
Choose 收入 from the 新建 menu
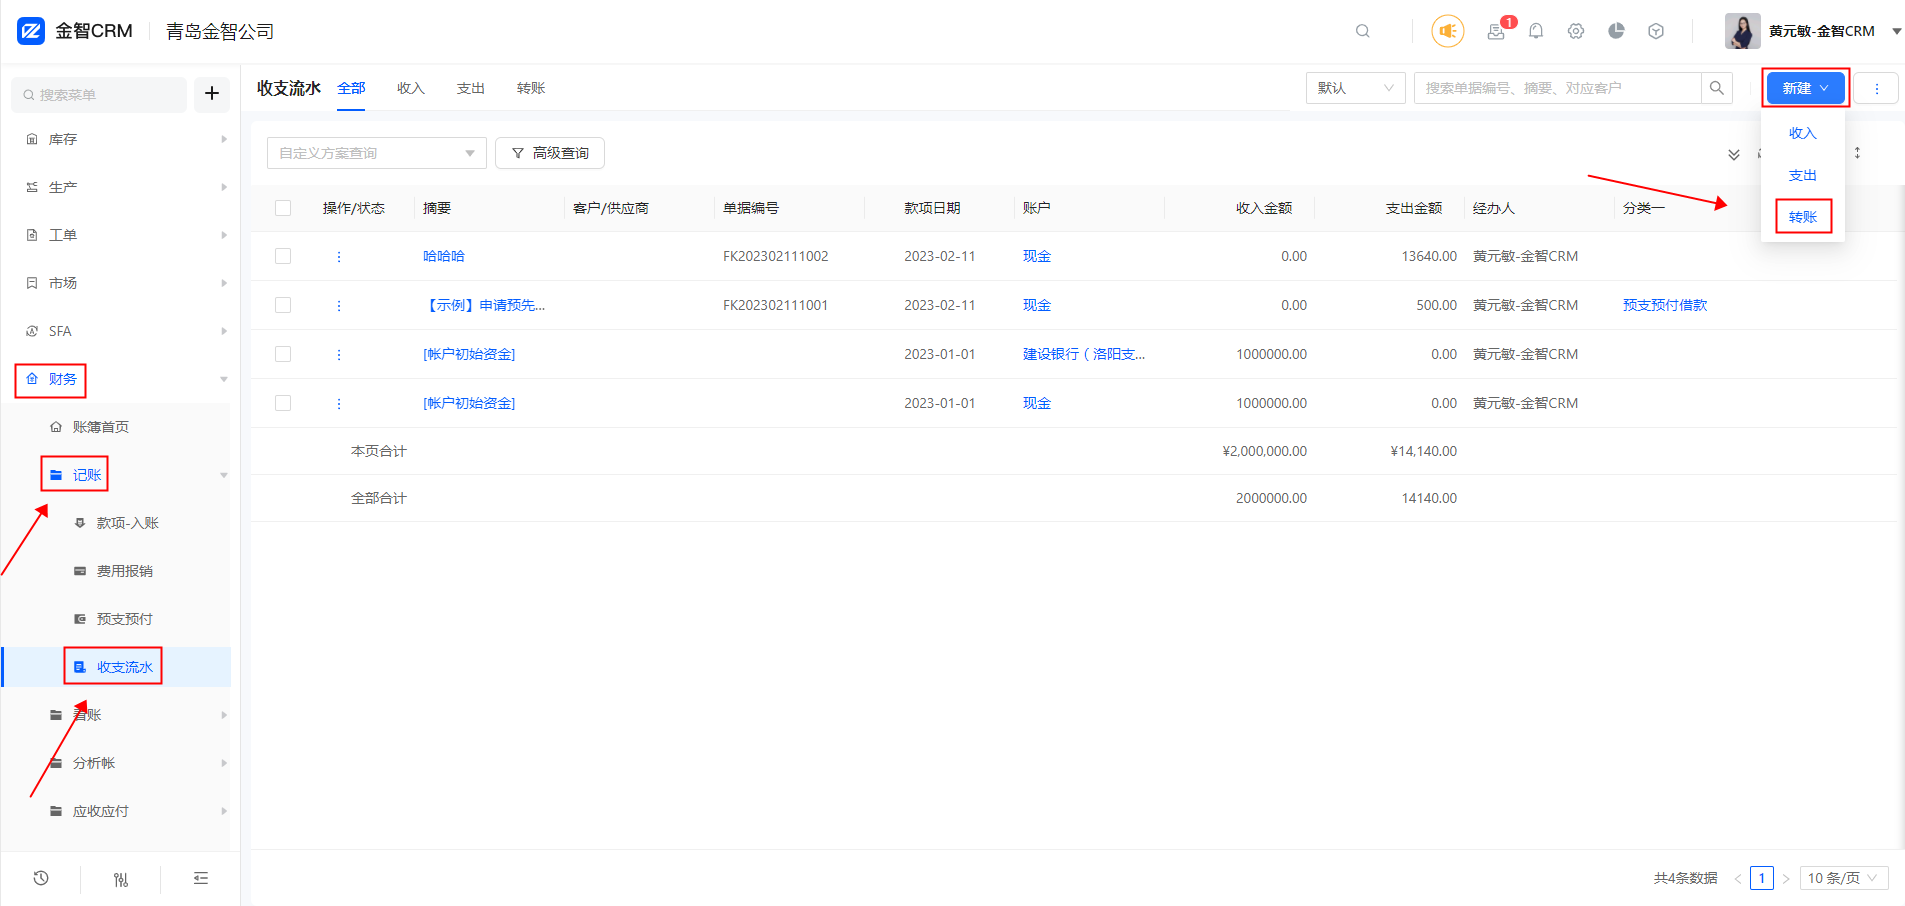(x=1803, y=133)
